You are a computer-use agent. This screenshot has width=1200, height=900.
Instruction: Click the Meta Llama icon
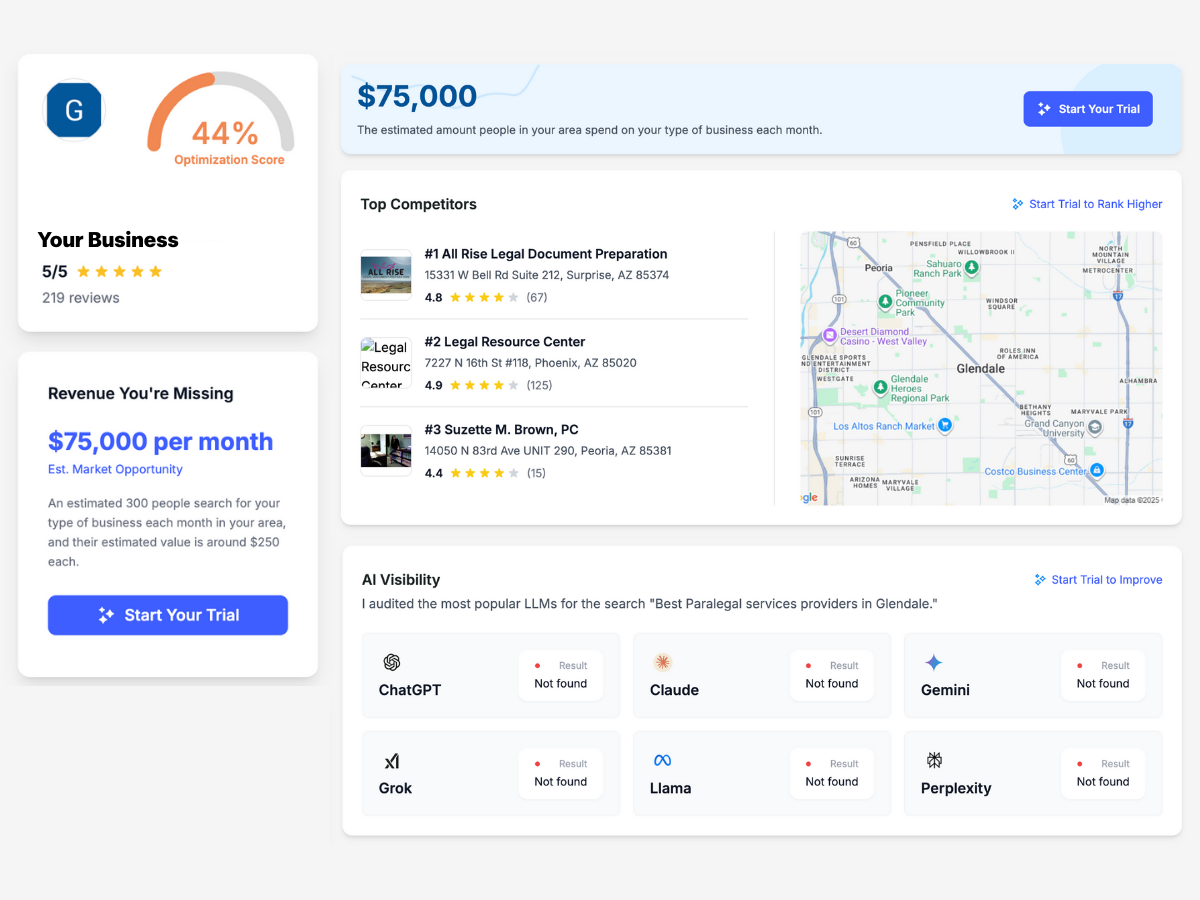click(x=663, y=761)
